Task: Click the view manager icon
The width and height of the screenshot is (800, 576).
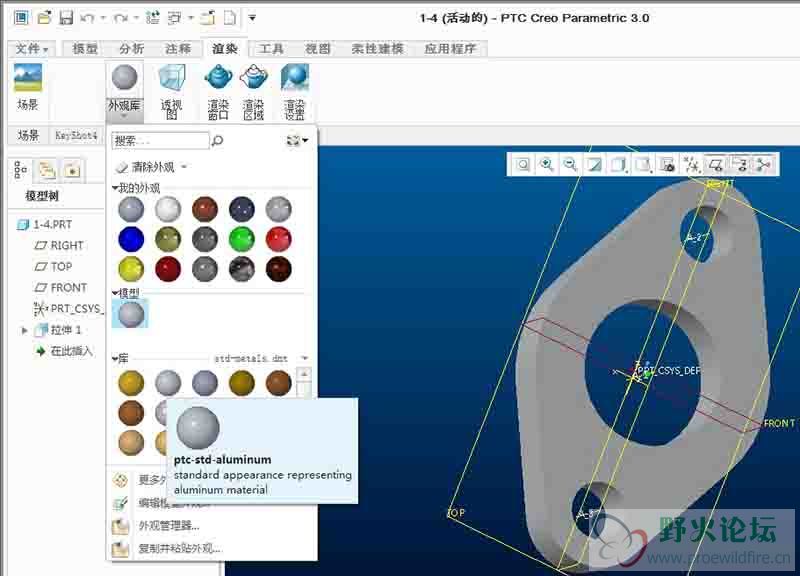Action: coord(667,164)
